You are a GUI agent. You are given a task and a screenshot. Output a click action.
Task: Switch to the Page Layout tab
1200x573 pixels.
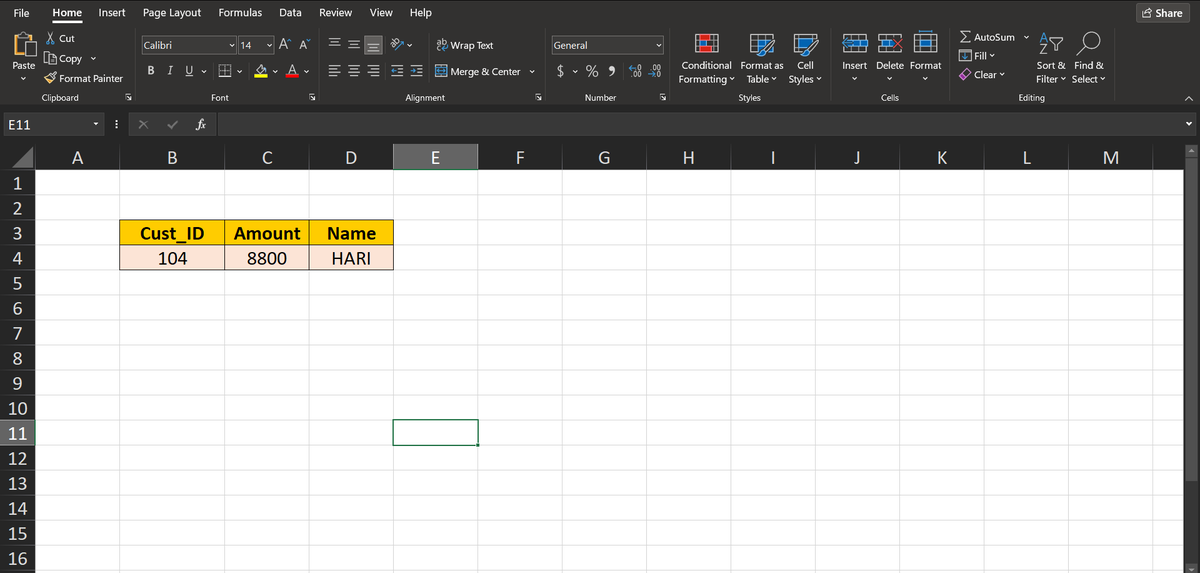point(172,13)
